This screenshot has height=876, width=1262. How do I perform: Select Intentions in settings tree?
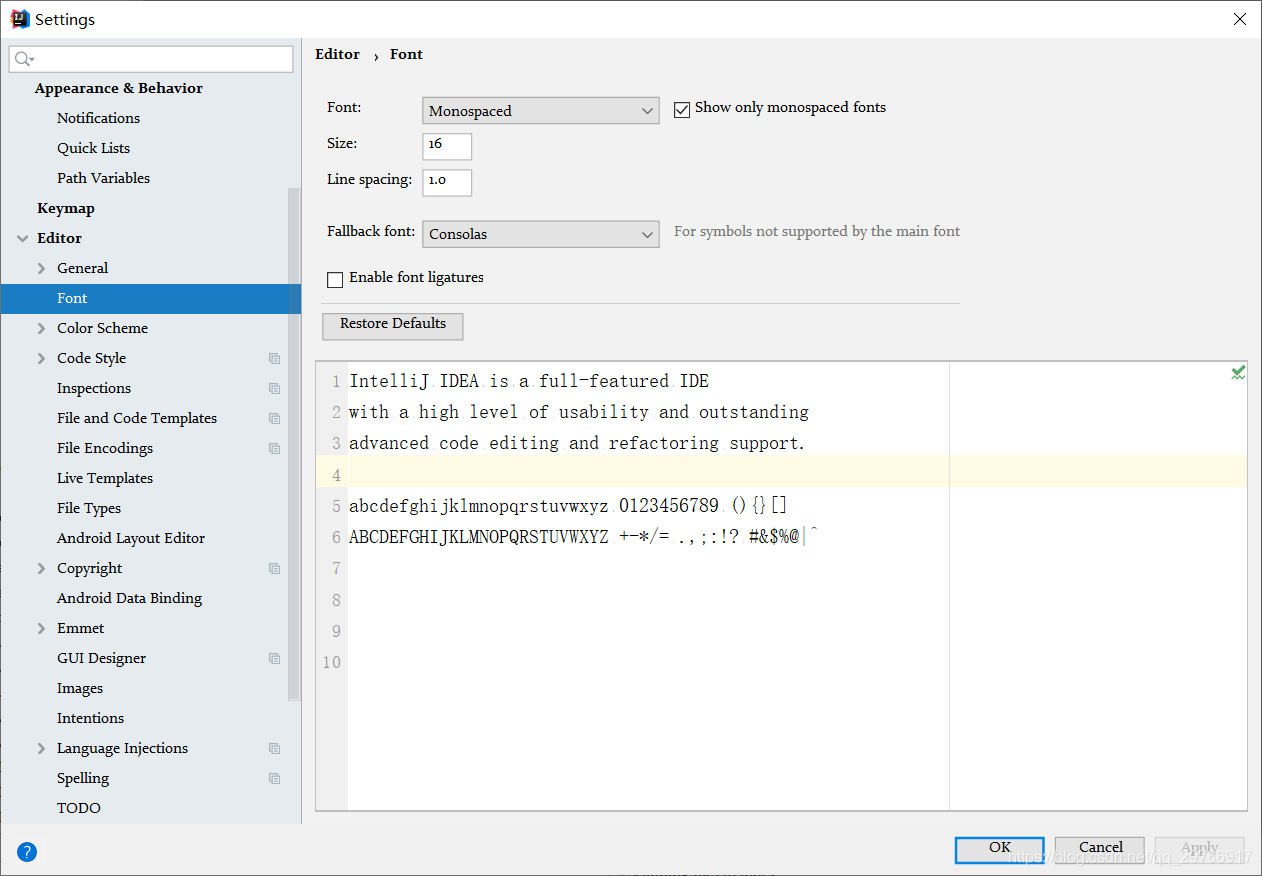pos(90,718)
